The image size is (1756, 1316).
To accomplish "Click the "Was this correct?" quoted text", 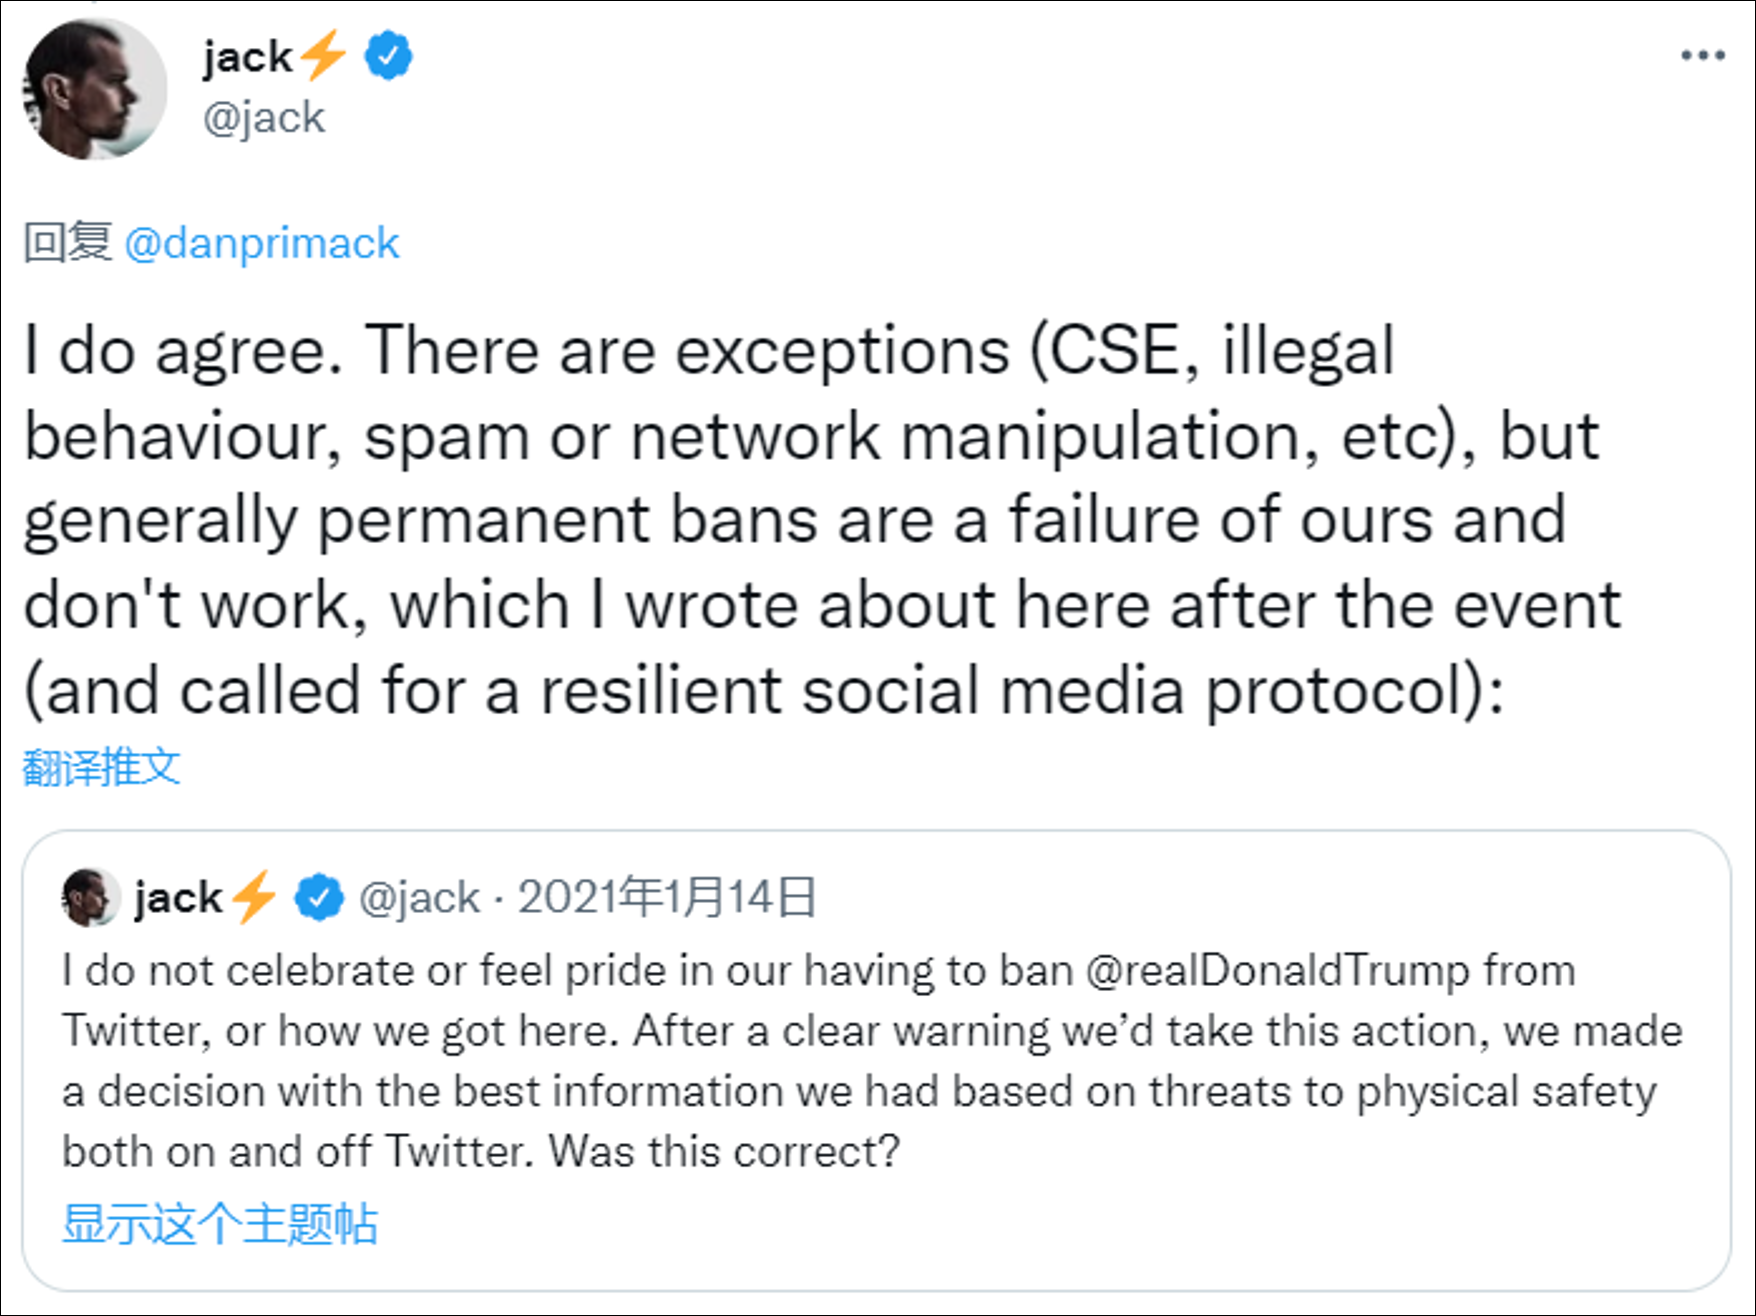I will coord(724,1151).
